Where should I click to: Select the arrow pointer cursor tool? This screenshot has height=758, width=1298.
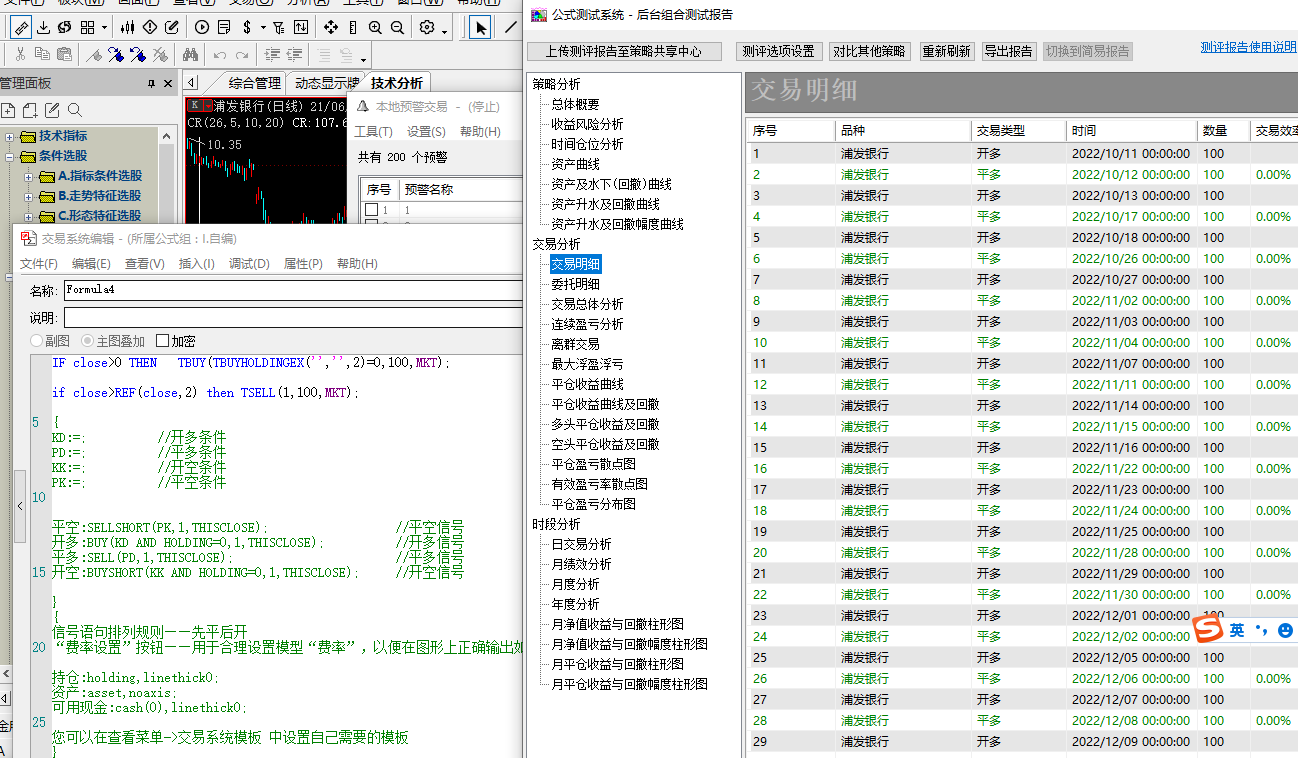[x=481, y=27]
